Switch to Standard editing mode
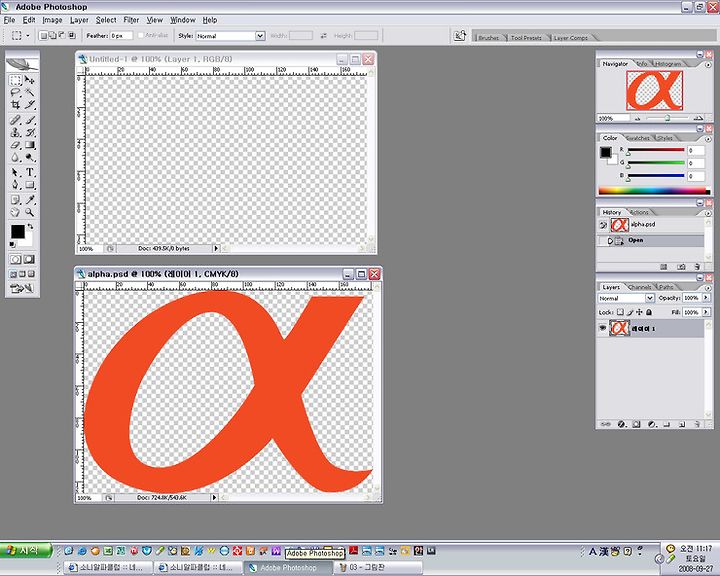 (x=16, y=260)
